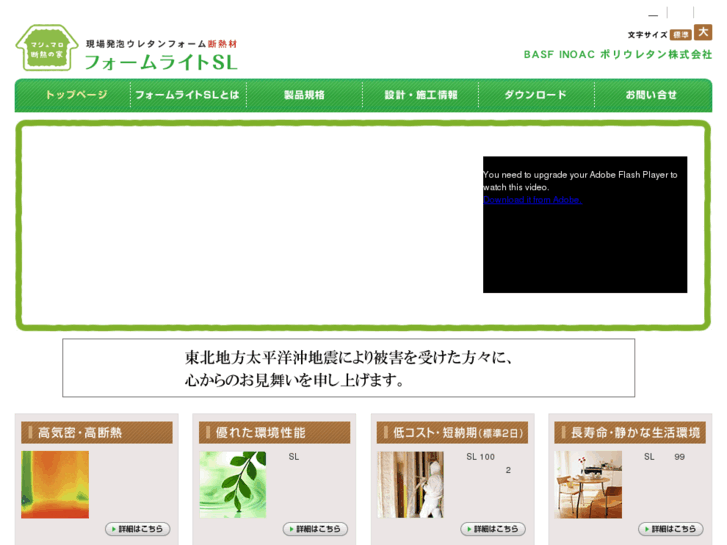Viewport: 727px width, 545px height.
Task: Click the 長寿命・静かな生活環境 card heading
Action: pos(630,433)
